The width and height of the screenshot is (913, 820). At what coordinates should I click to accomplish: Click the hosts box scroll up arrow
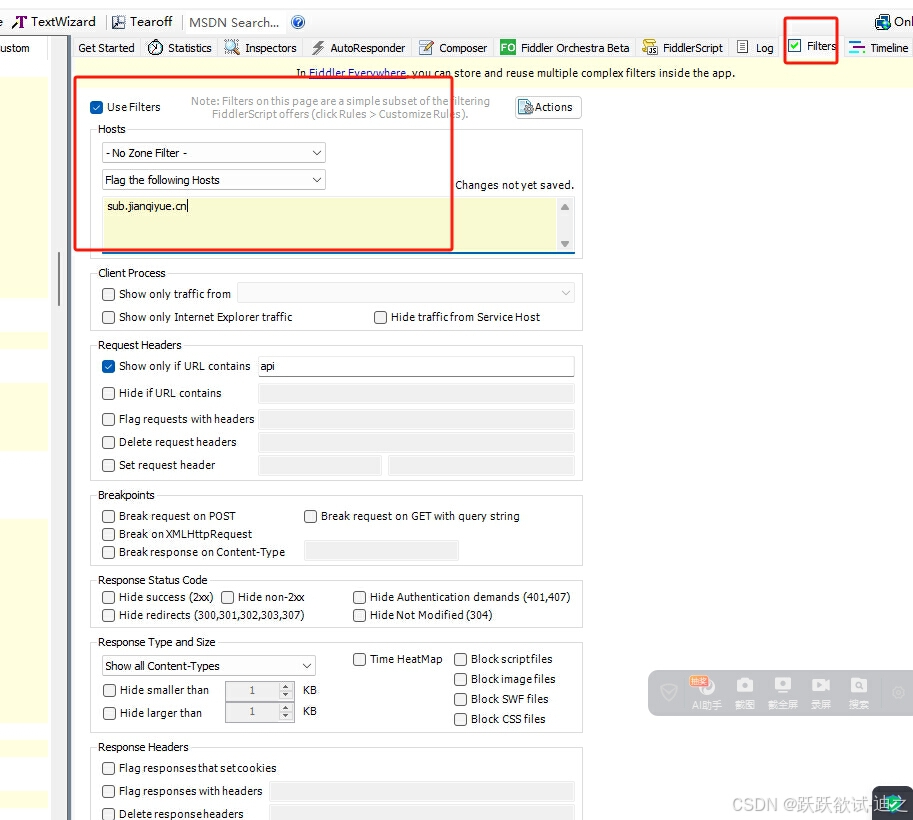(565, 207)
